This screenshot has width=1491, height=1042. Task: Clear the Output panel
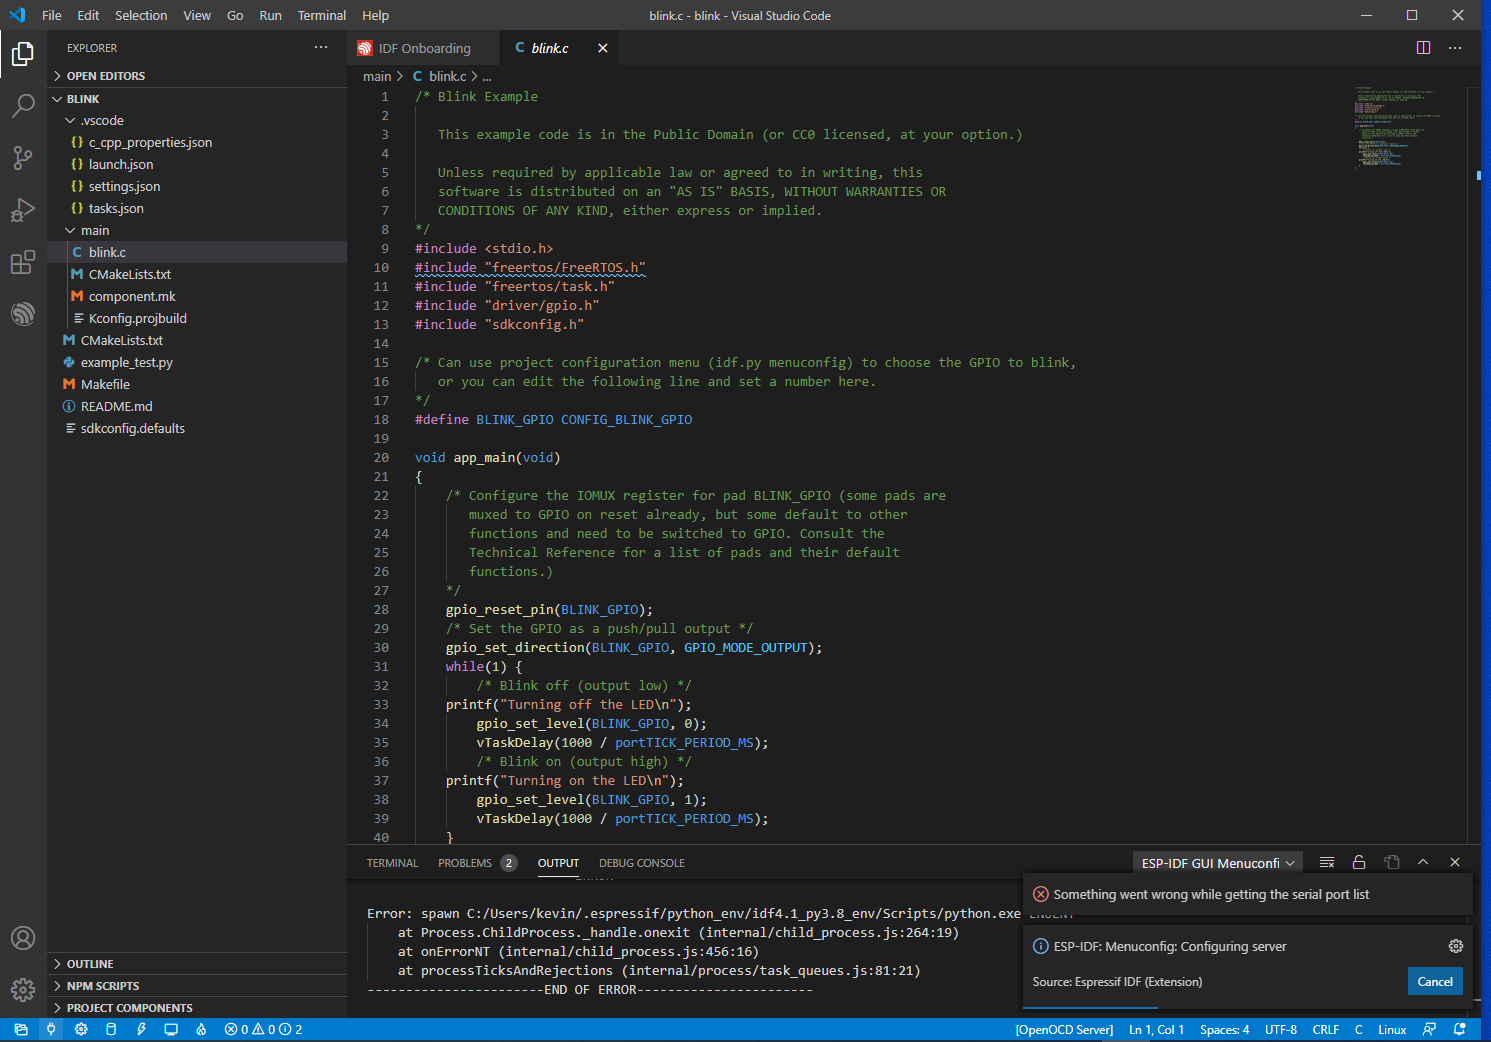(x=1327, y=862)
